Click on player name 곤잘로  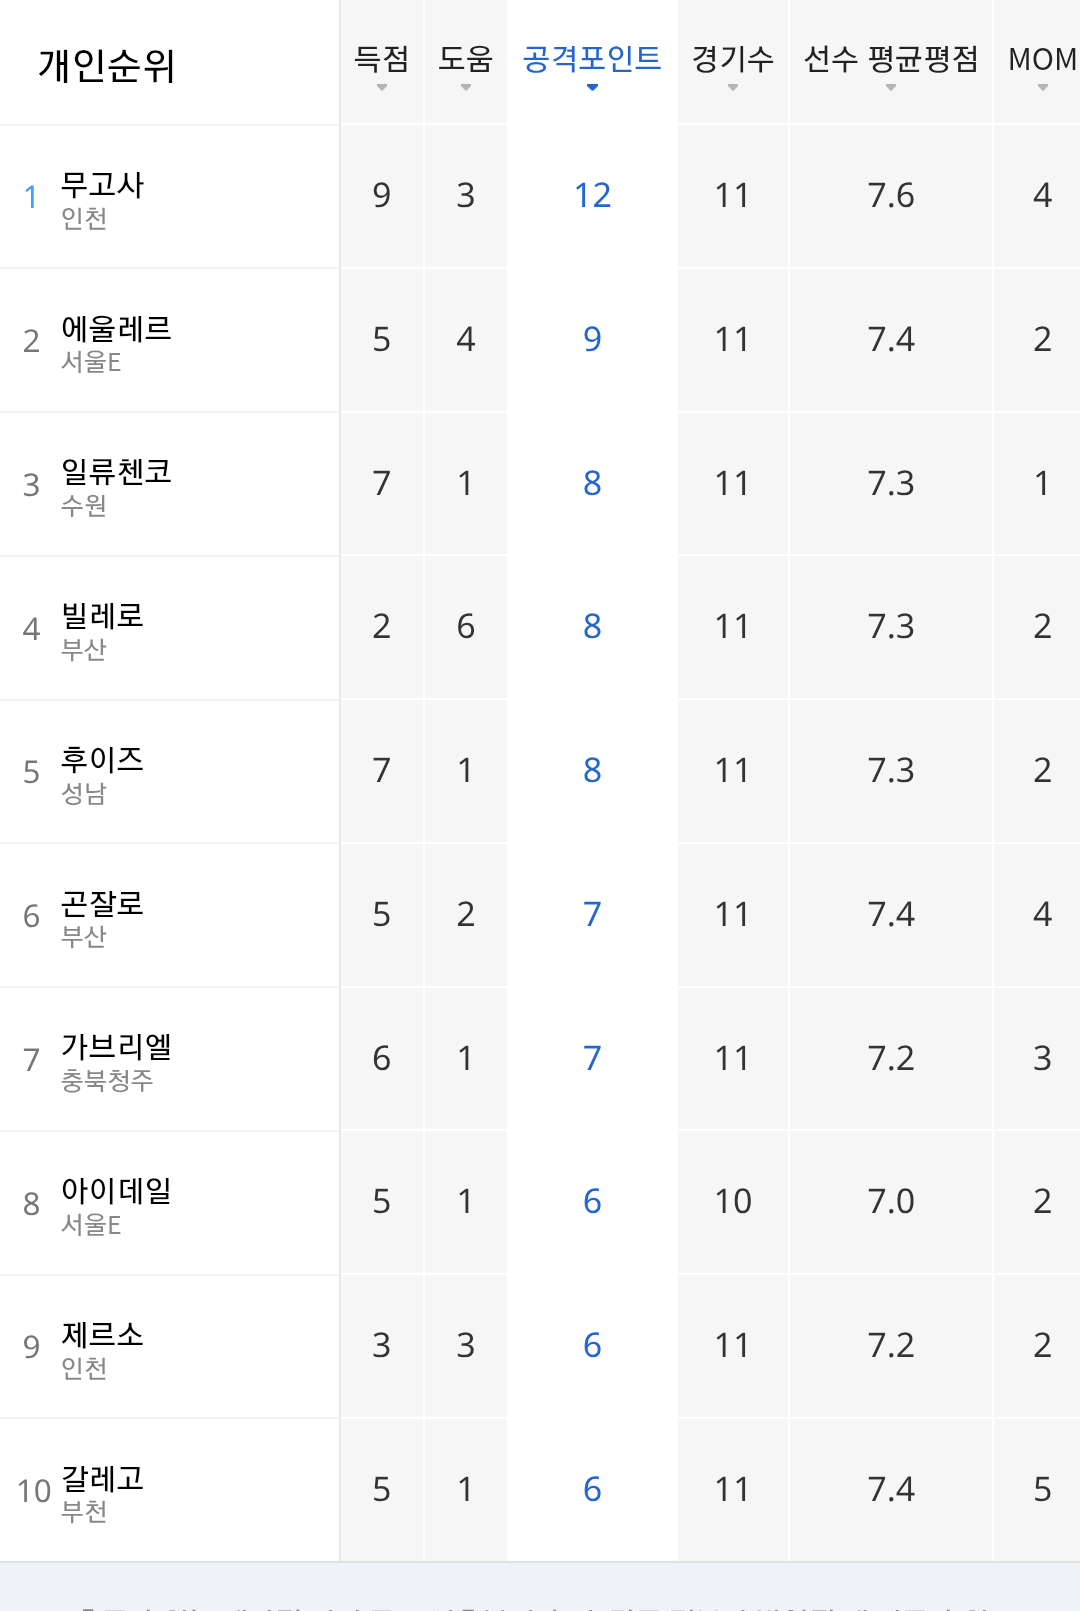102,904
